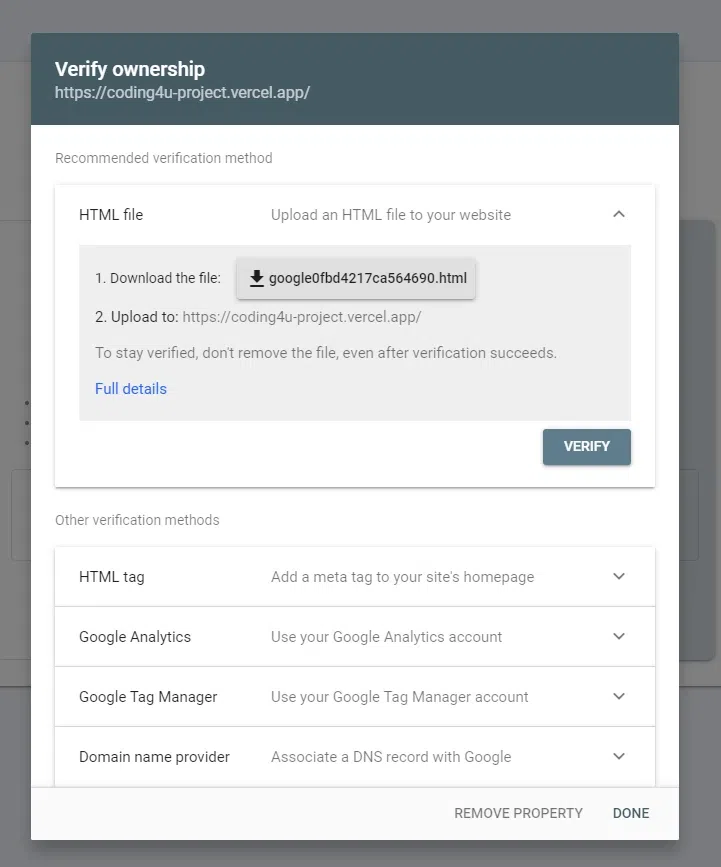The width and height of the screenshot is (721, 867).
Task: Expand the Google Tag Manager chevron
Action: (x=619, y=697)
